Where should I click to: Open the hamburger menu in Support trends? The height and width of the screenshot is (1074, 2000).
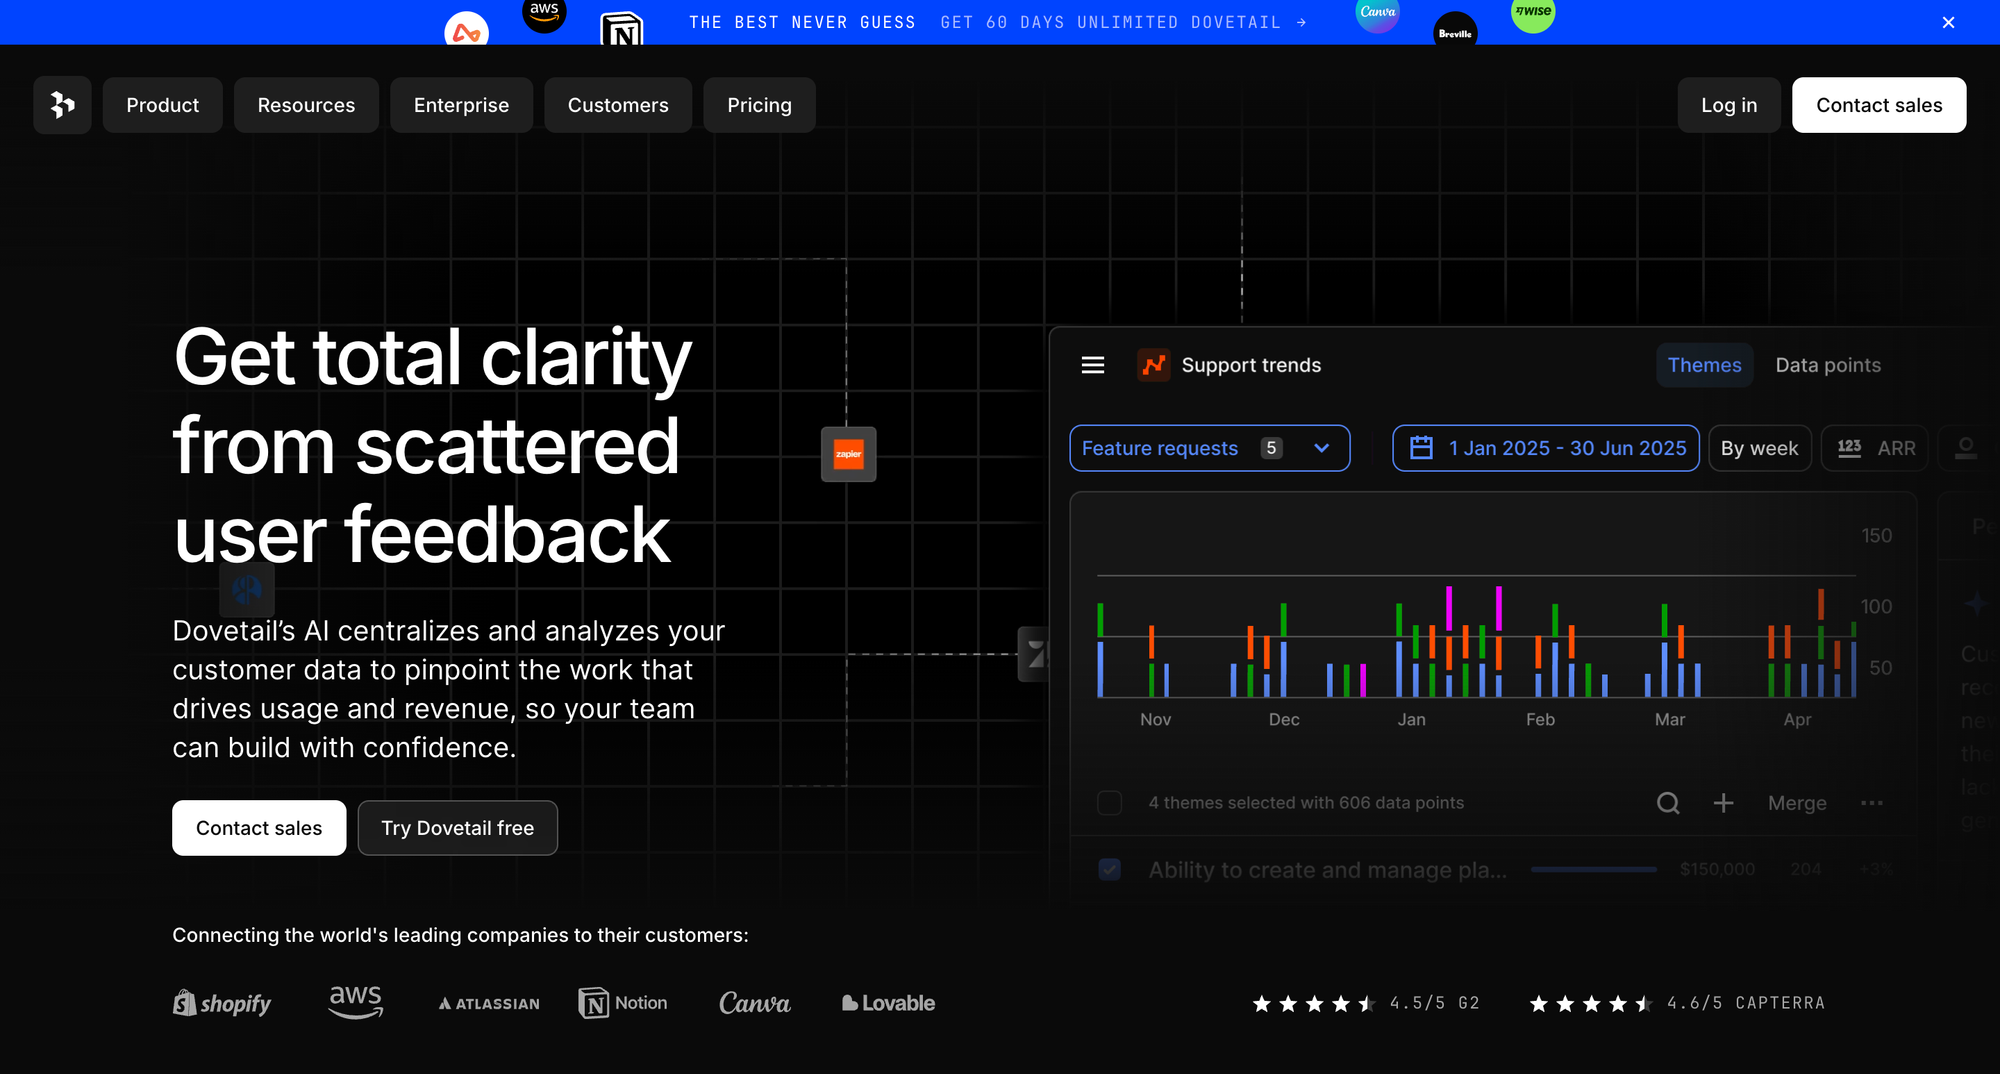[x=1093, y=365]
